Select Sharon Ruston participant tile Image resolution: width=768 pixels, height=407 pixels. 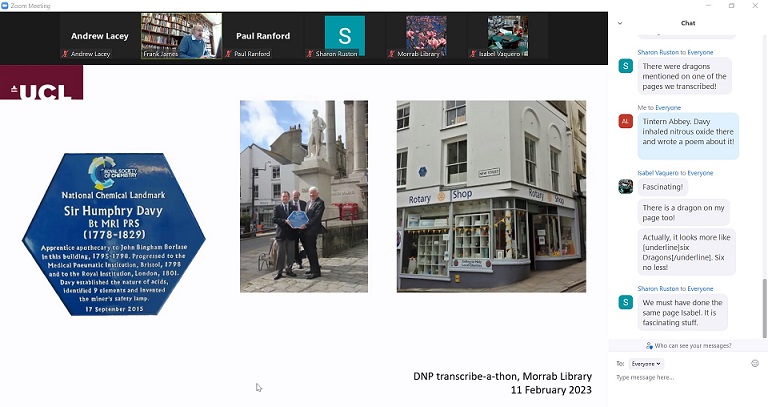[x=344, y=36]
